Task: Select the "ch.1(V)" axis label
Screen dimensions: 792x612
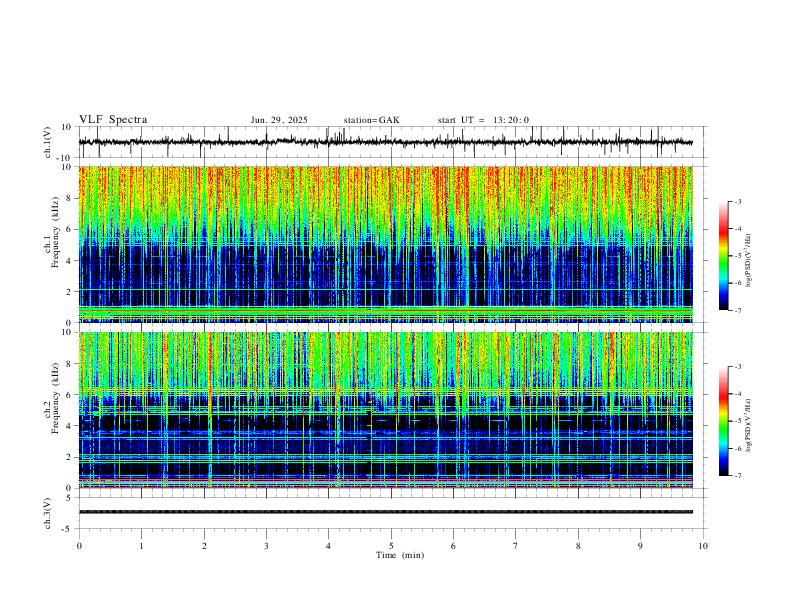Action: point(48,142)
